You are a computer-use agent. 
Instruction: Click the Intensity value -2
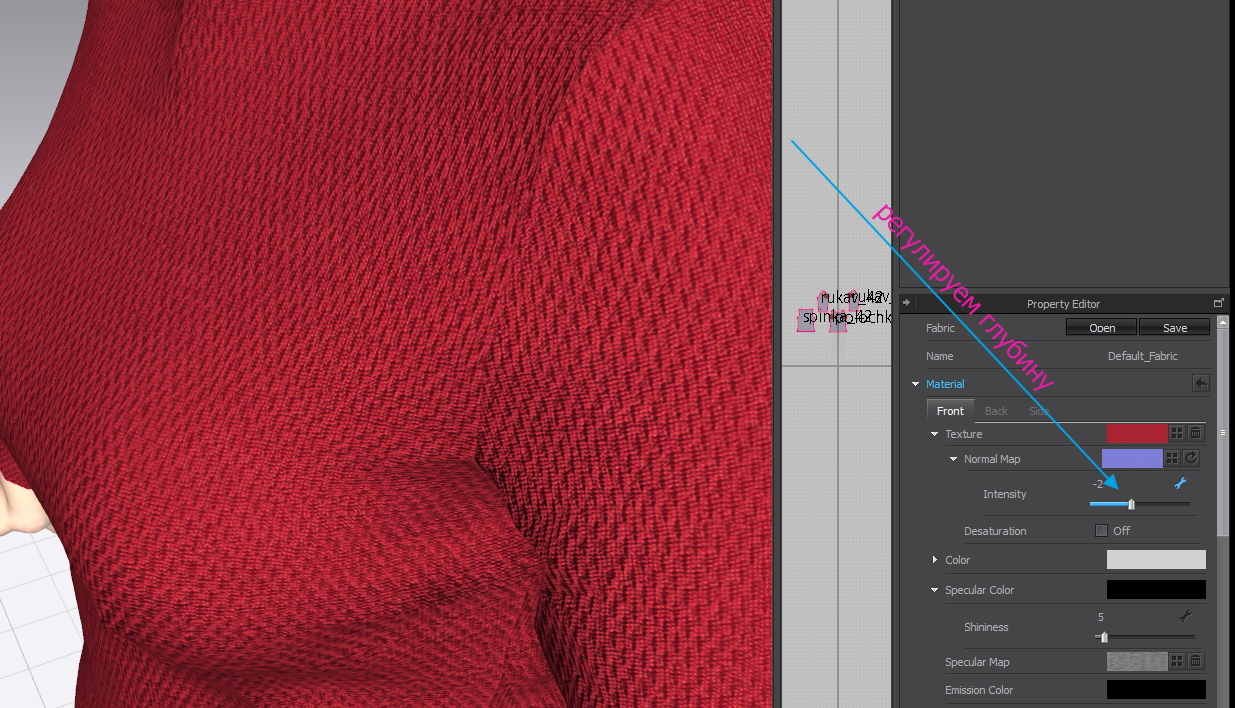coord(1098,483)
